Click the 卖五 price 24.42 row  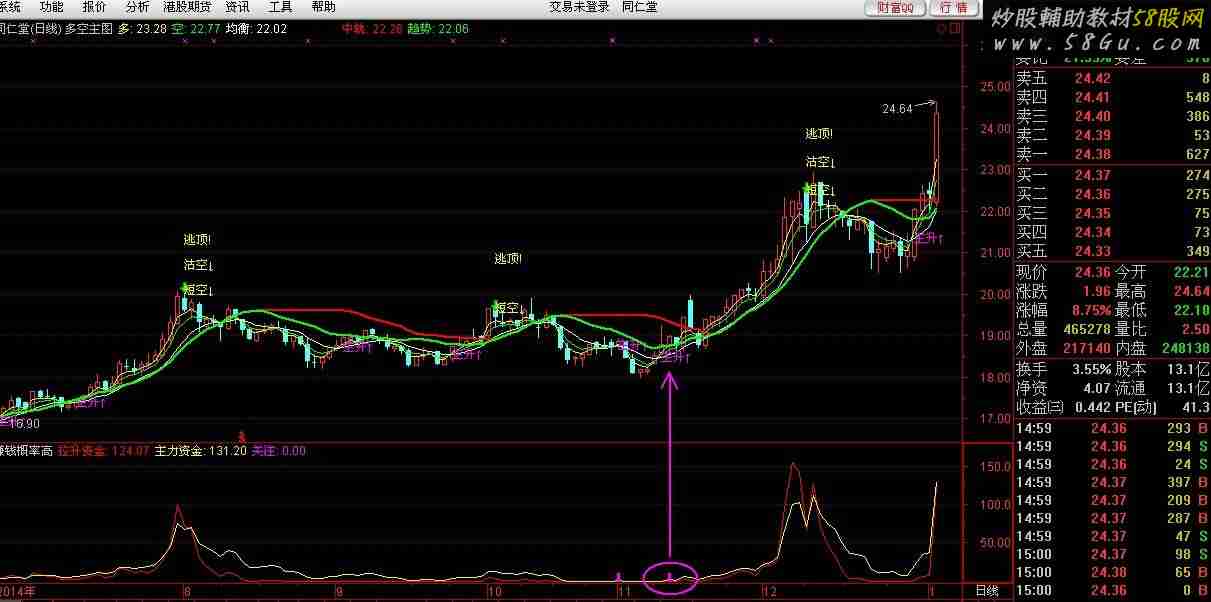(x=1112, y=79)
